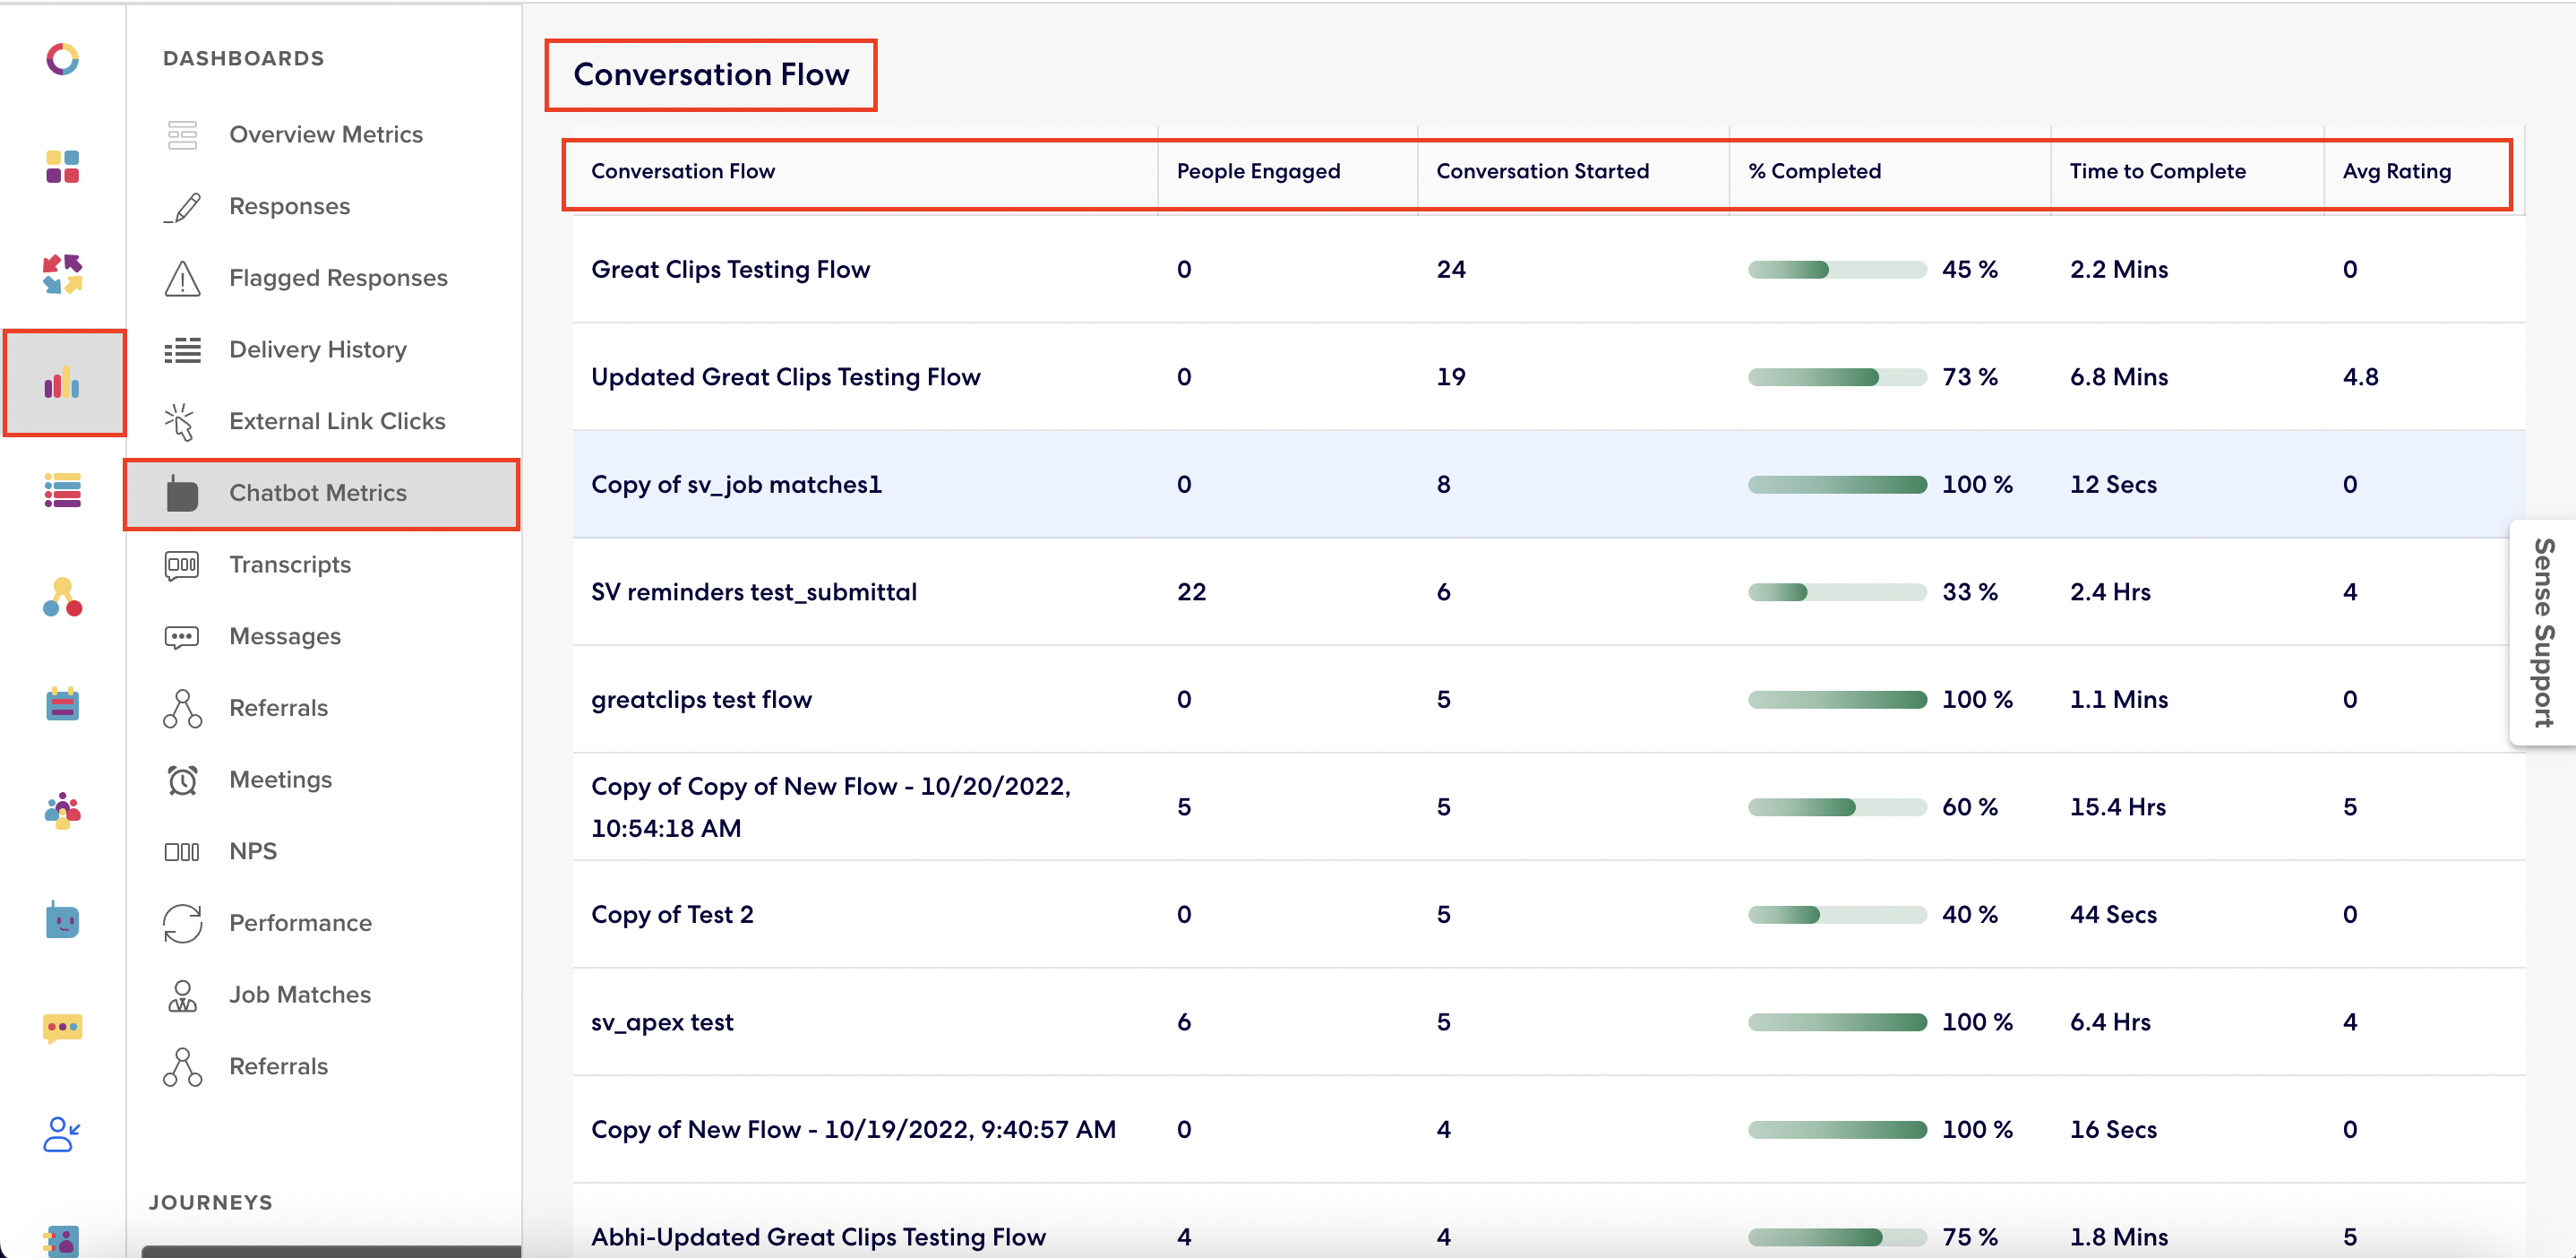Sort by % Completed column header

pos(1814,171)
